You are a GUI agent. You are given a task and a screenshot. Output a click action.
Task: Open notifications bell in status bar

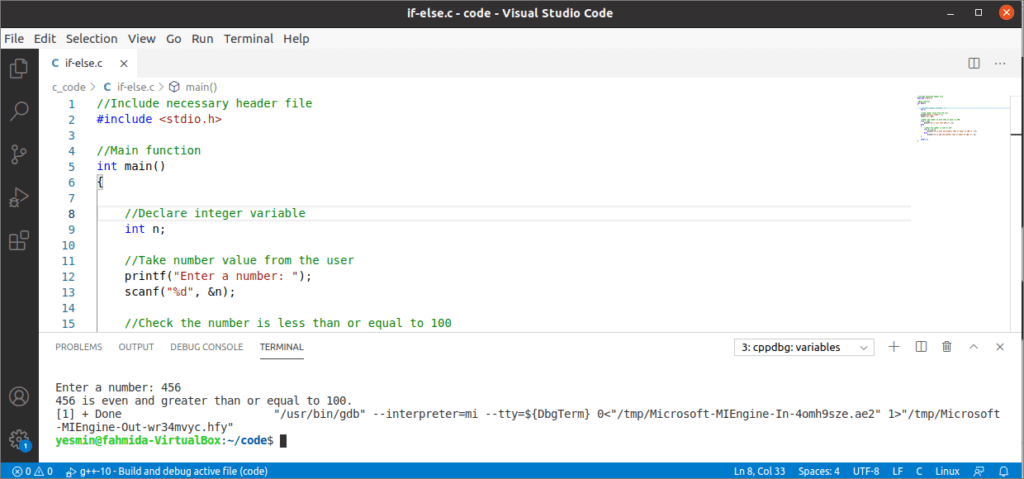tap(1004, 471)
